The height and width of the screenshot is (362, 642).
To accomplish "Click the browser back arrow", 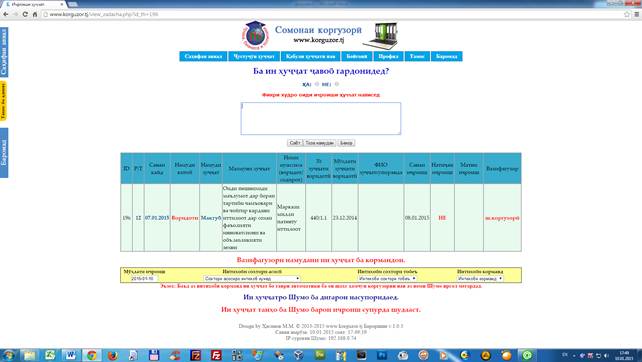I will [x=6, y=14].
